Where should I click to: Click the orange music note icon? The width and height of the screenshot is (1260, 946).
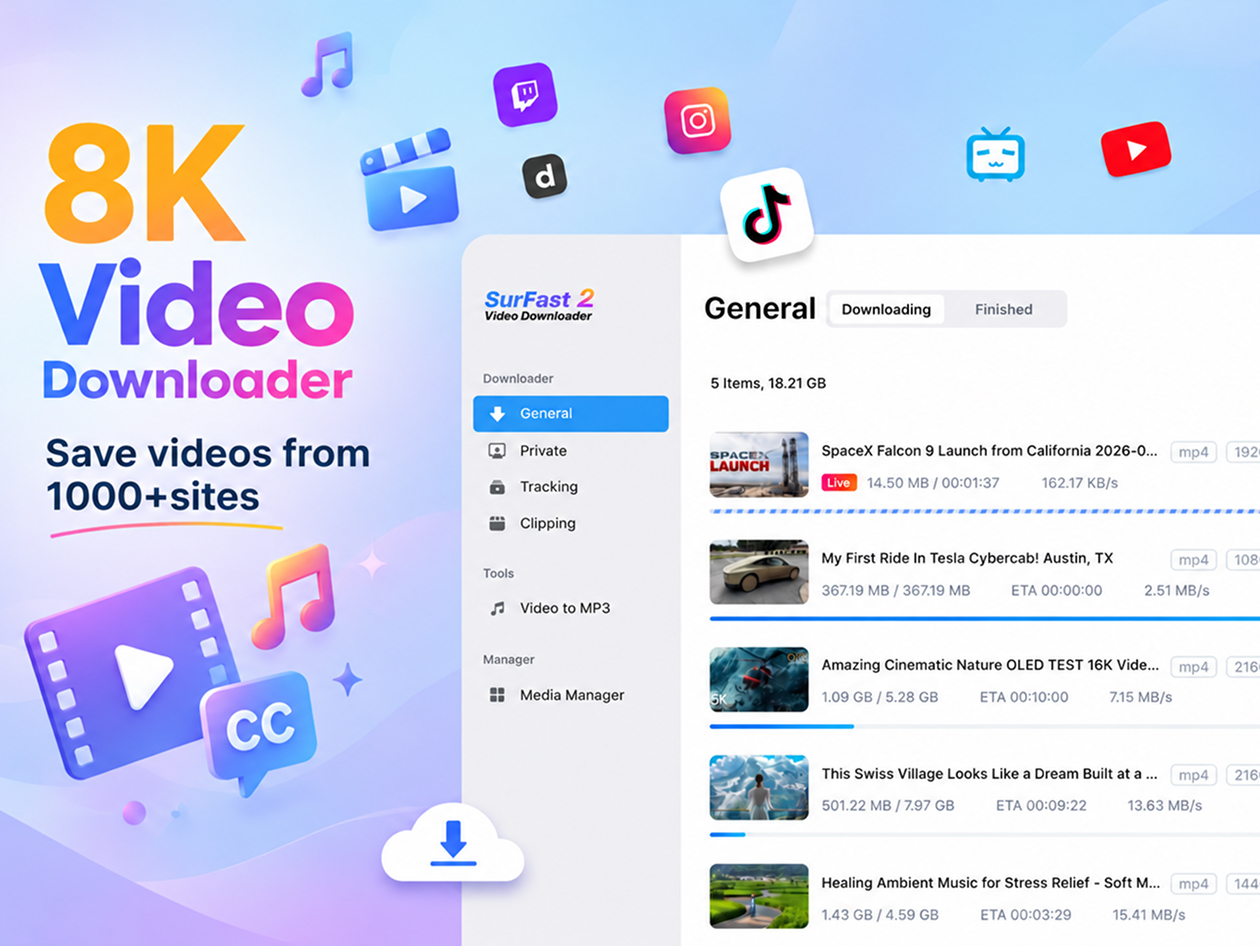292,597
